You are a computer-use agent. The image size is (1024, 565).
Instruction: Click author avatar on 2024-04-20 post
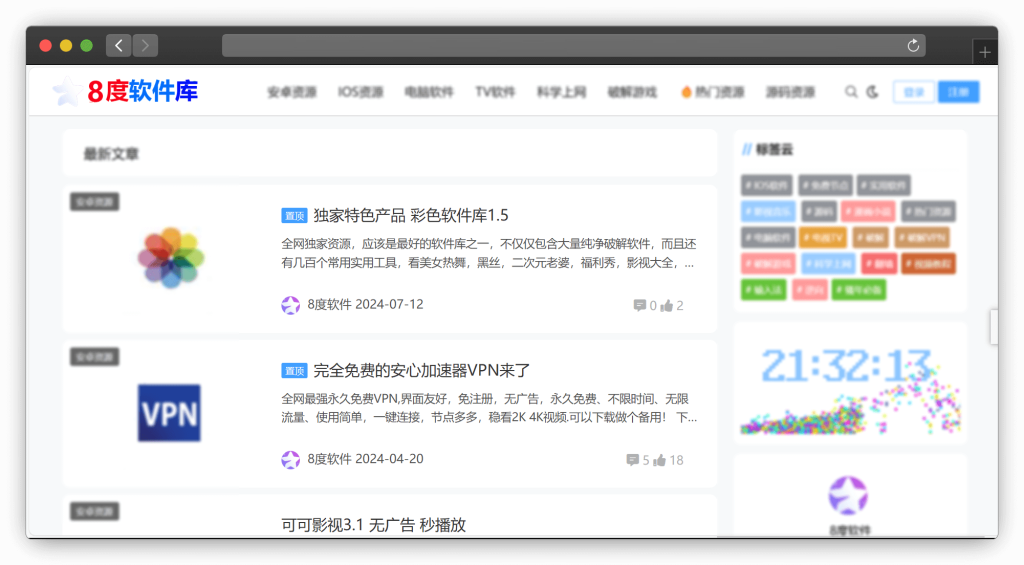click(291, 460)
